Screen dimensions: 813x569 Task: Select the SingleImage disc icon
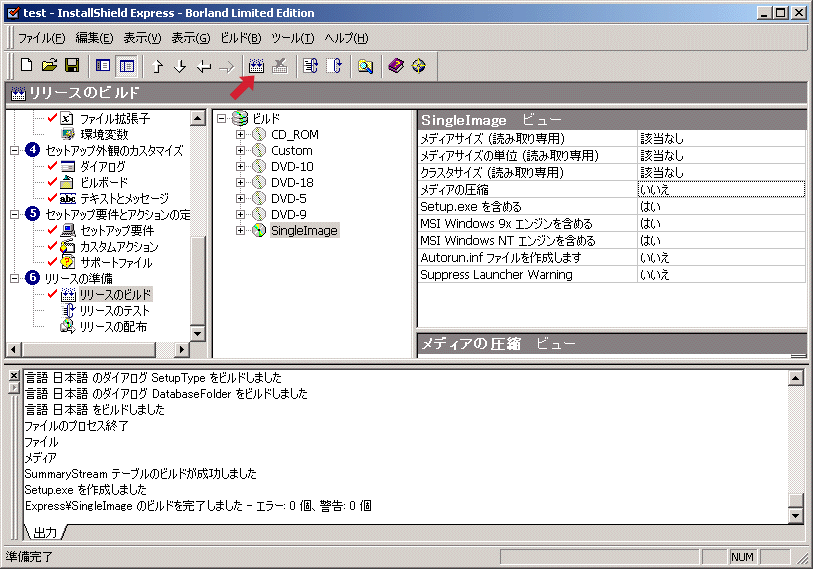coord(259,230)
